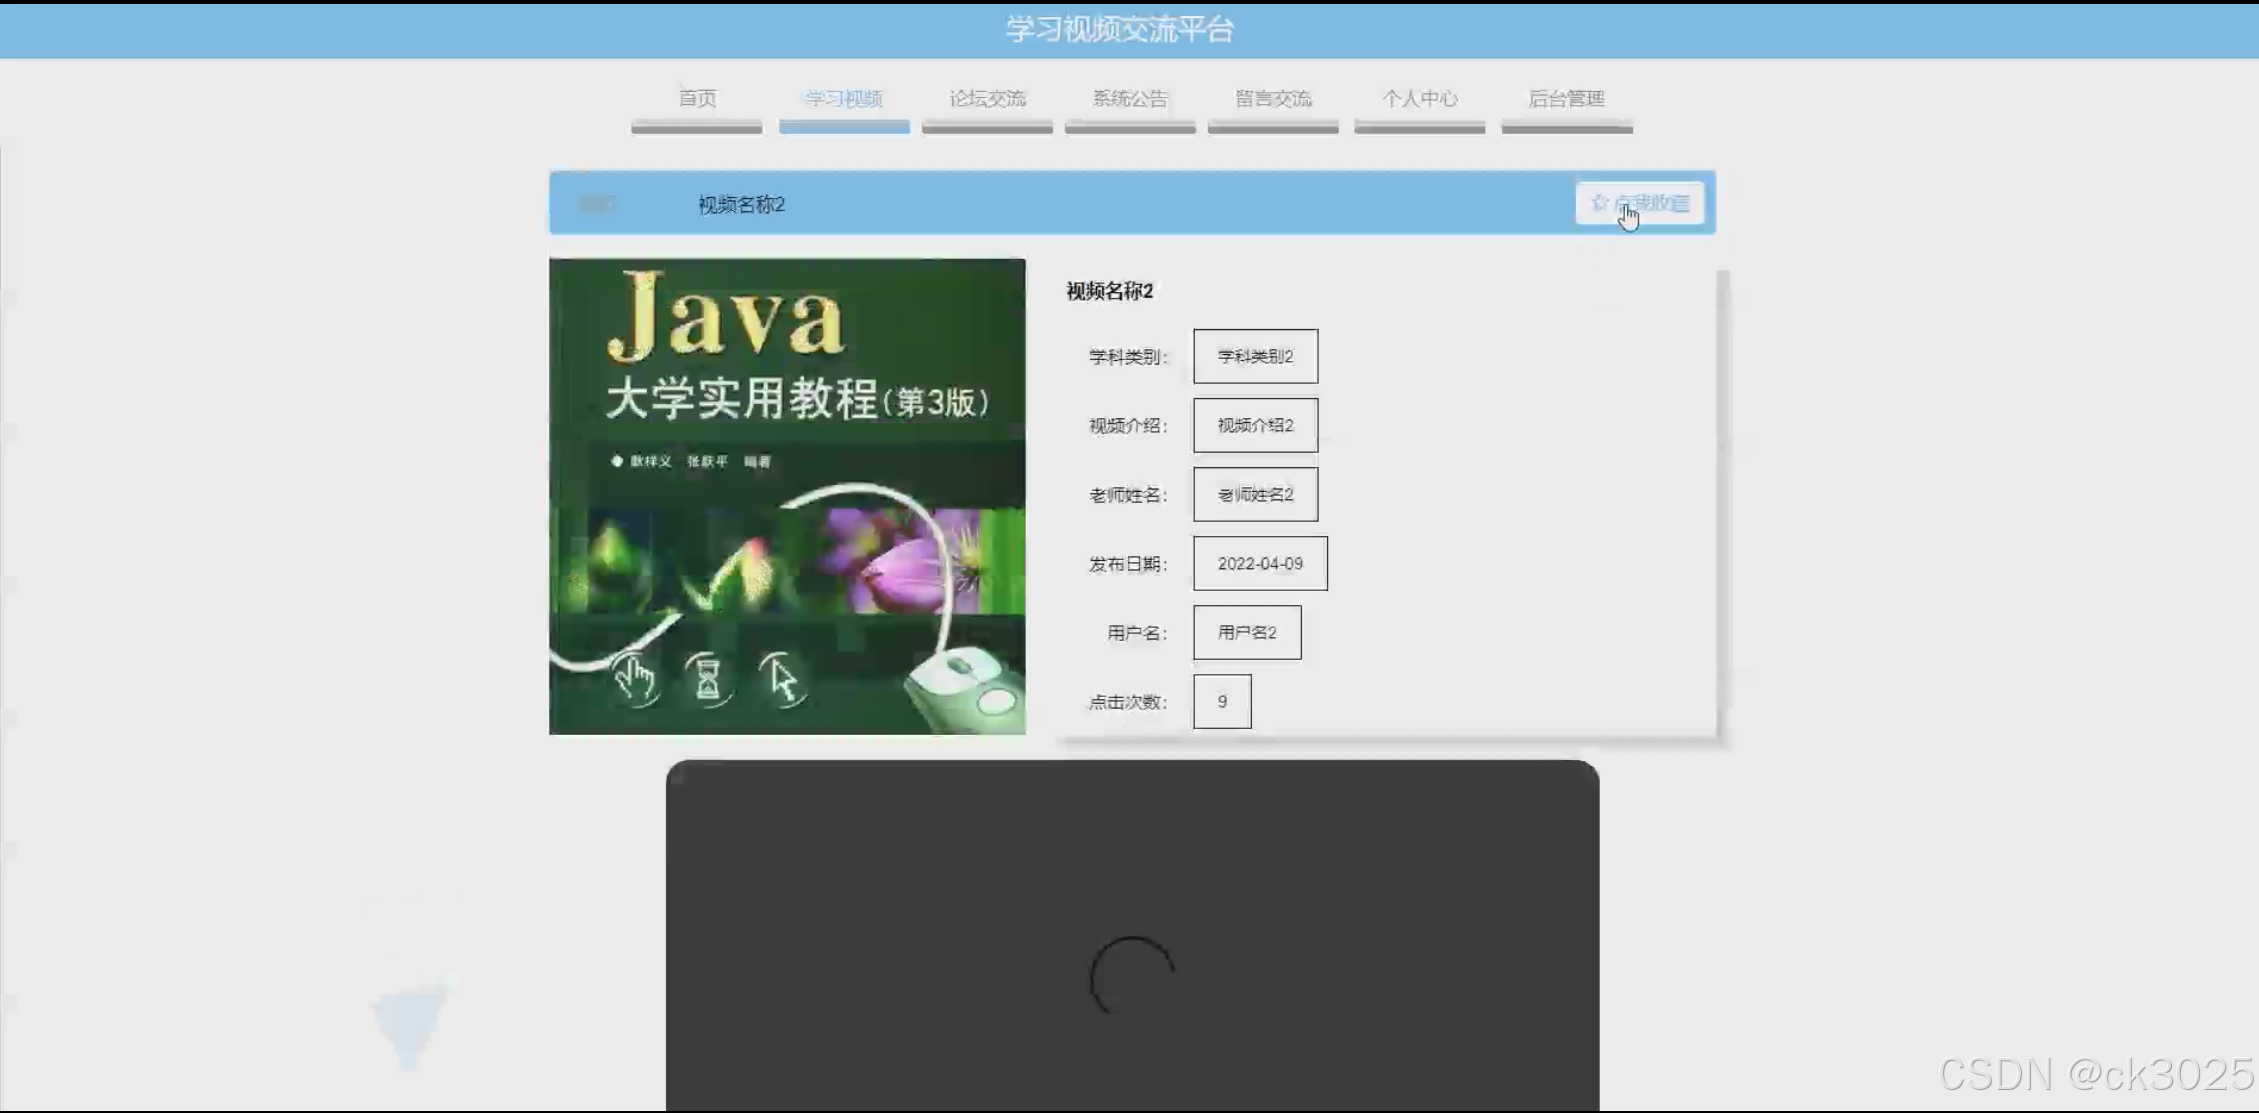Click the 老师姓名2 teacher name box
This screenshot has width=2259, height=1113.
pos(1255,495)
